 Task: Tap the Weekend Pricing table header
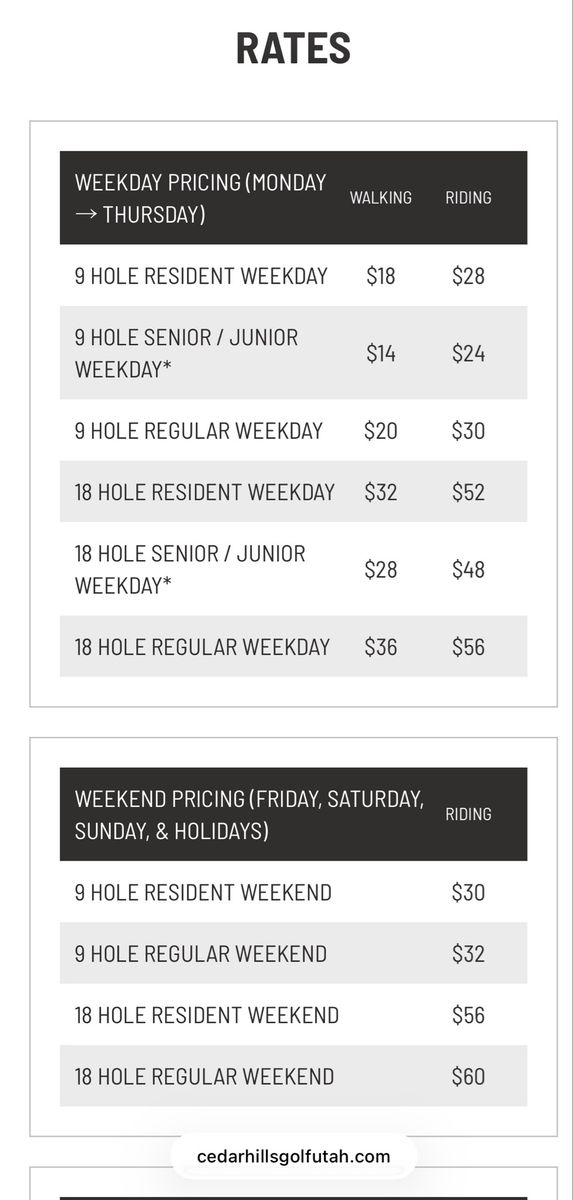point(293,814)
